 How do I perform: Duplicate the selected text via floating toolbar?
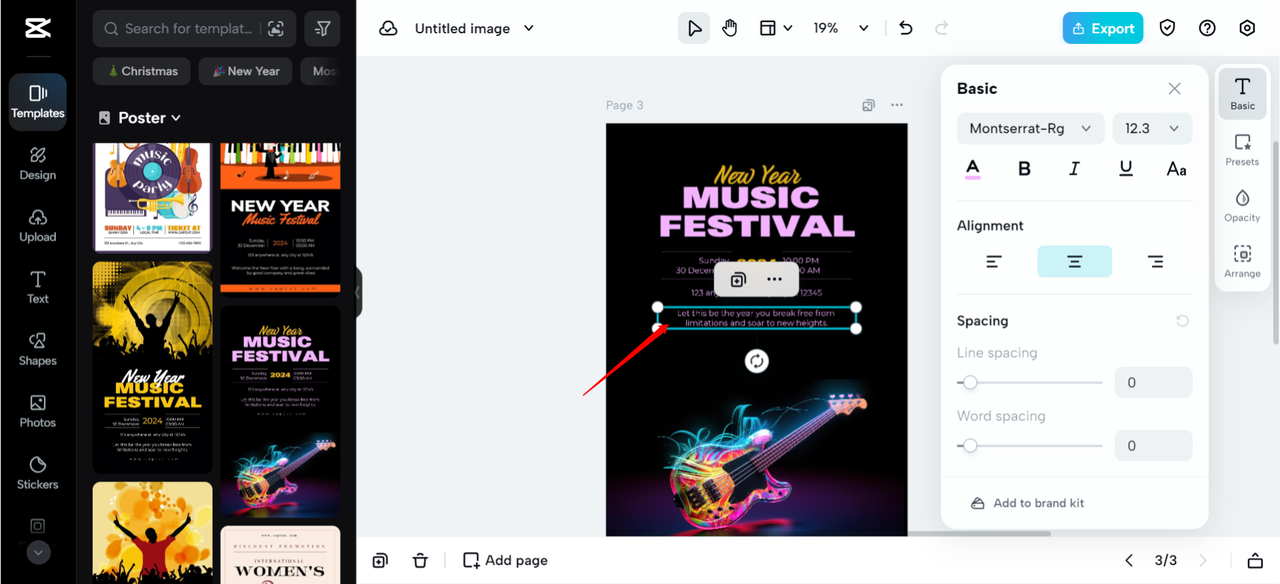738,279
